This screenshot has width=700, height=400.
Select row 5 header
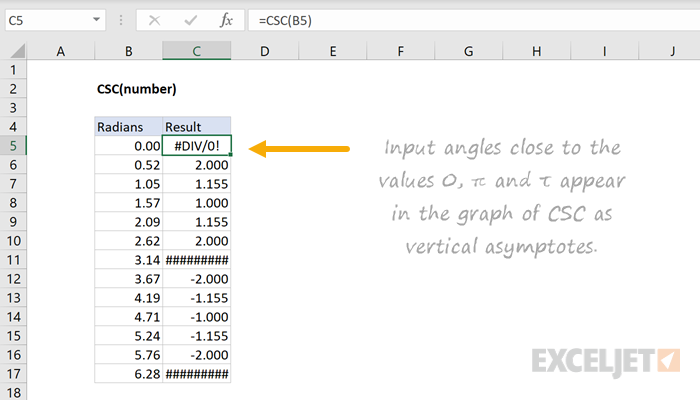tap(13, 146)
